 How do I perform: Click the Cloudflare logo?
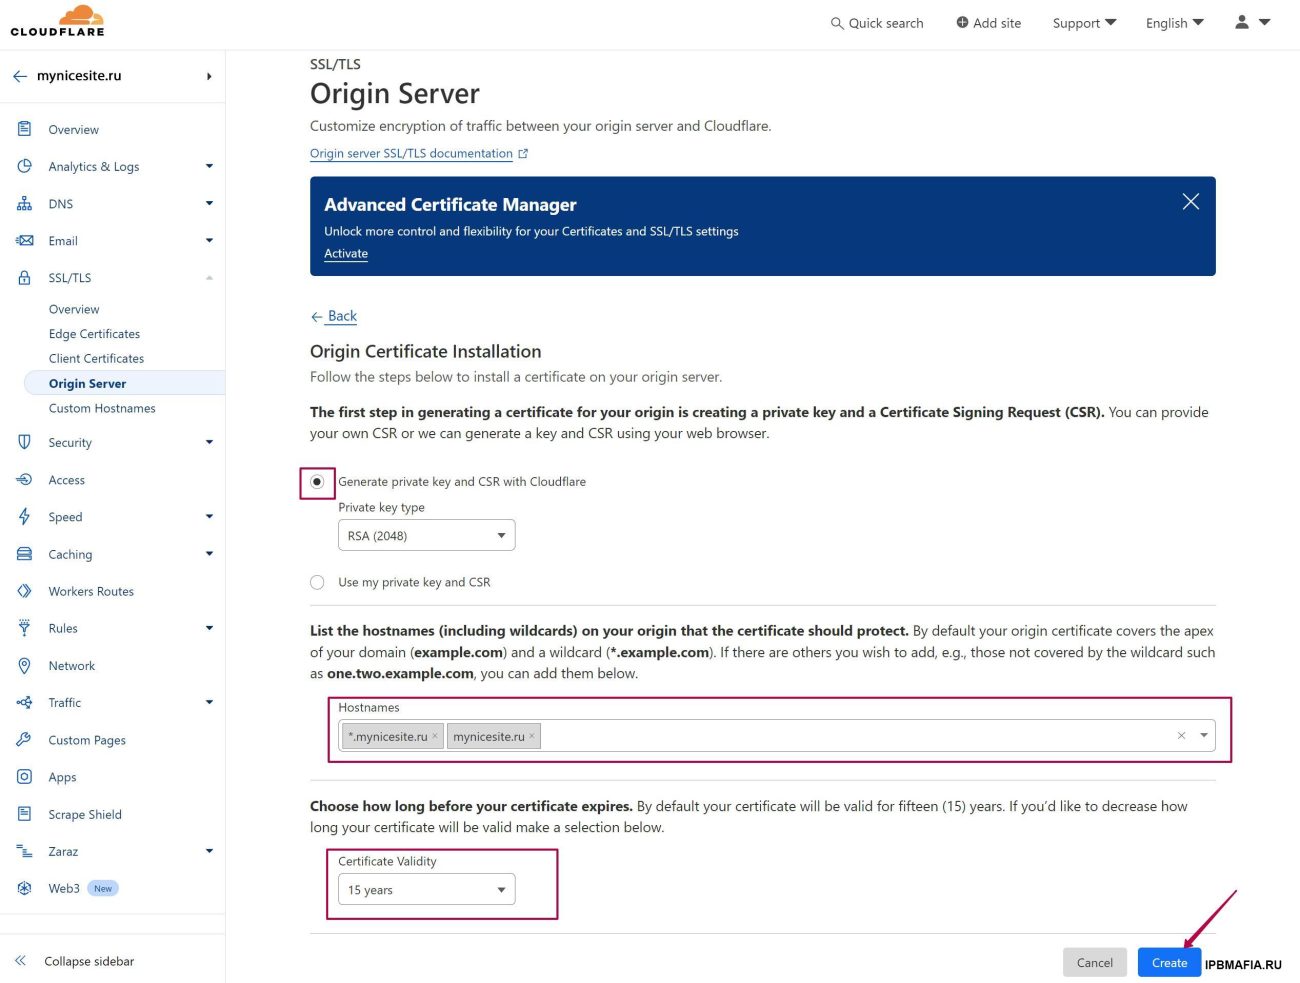(x=57, y=21)
